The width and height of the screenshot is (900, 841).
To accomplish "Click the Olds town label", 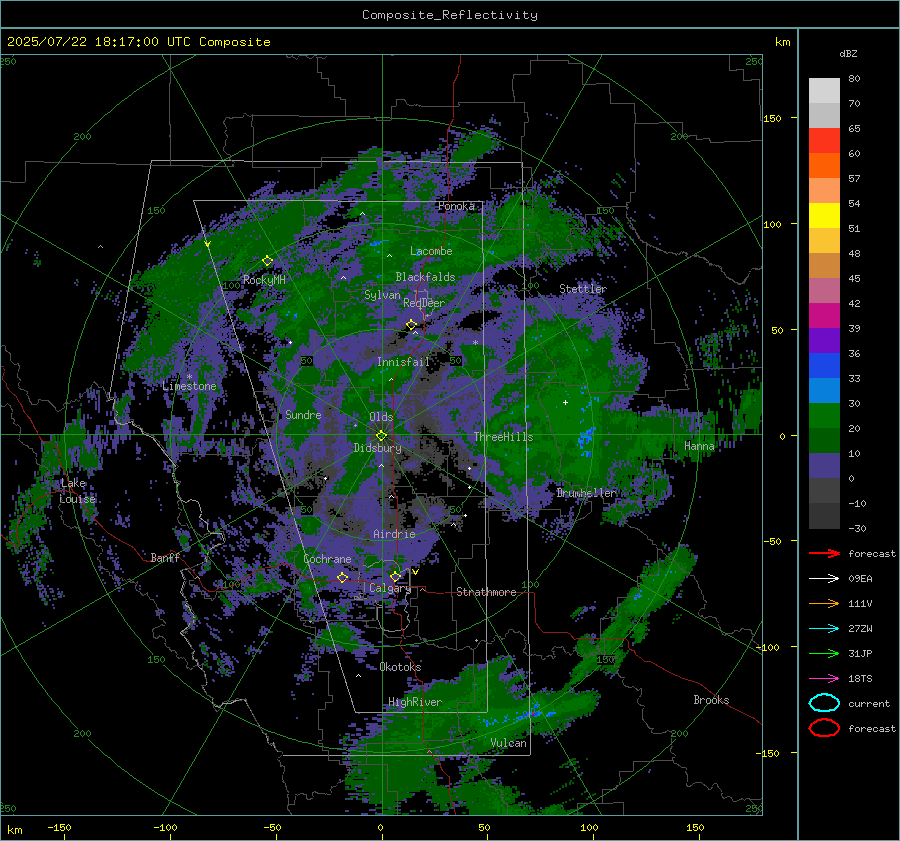I will [381, 417].
